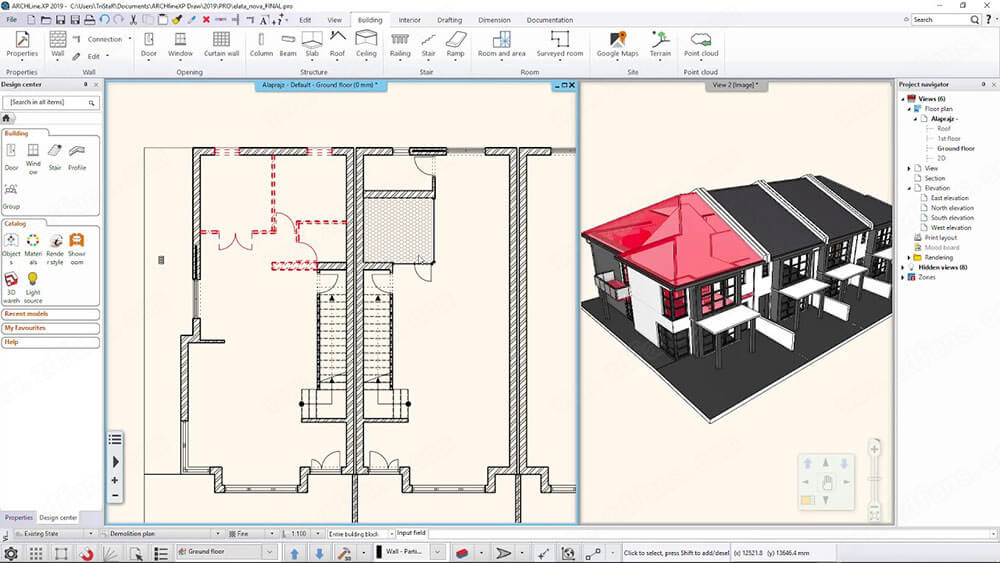The width and height of the screenshot is (1000, 563).
Task: Expand the My Favourites section
Action: 50,328
